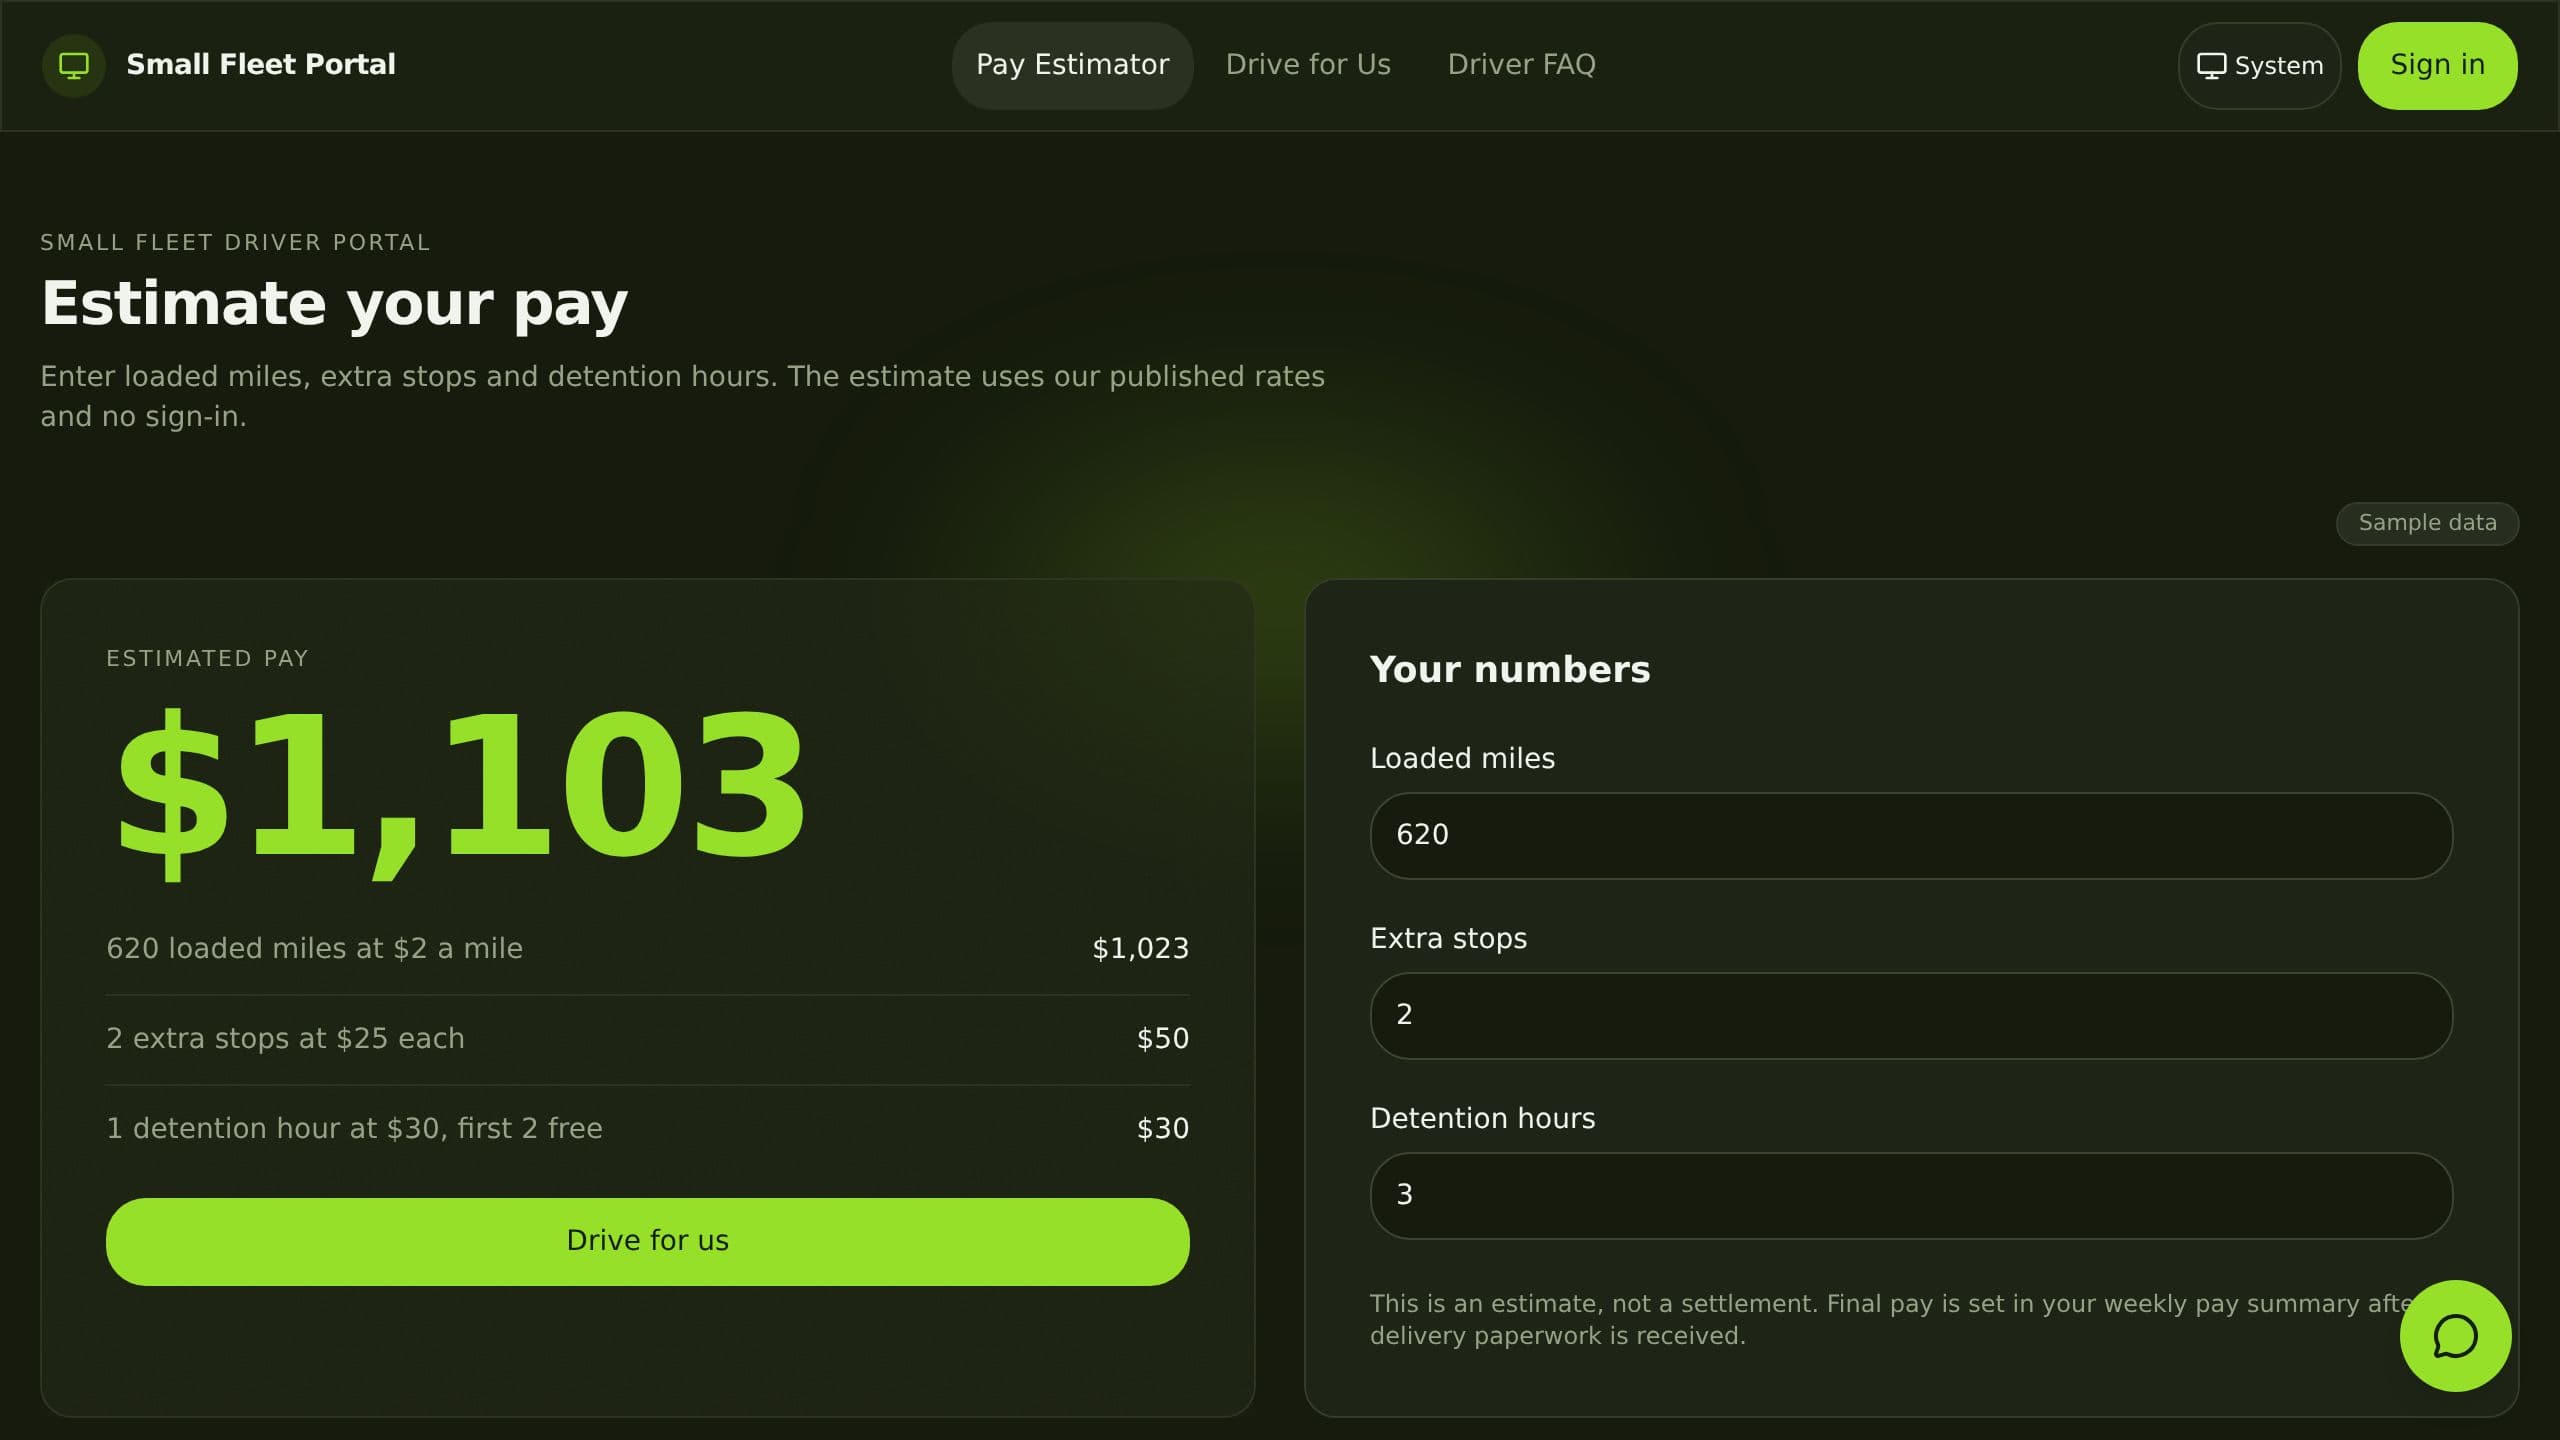Click the 'Estimate your pay' heading
The width and height of the screenshot is (2560, 1440).
[x=334, y=304]
